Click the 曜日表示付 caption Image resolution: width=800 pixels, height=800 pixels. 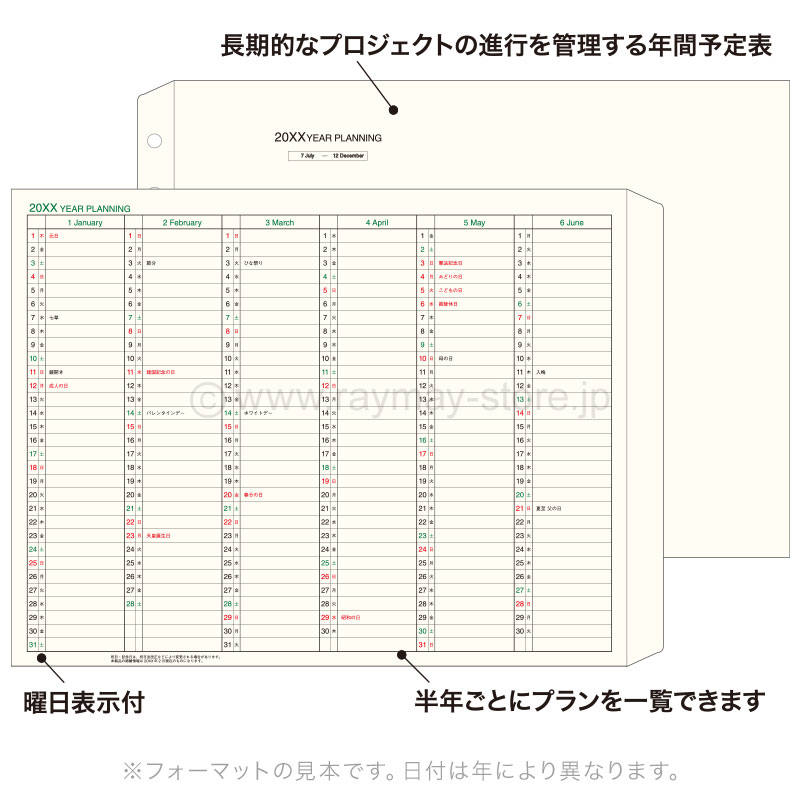coord(83,702)
